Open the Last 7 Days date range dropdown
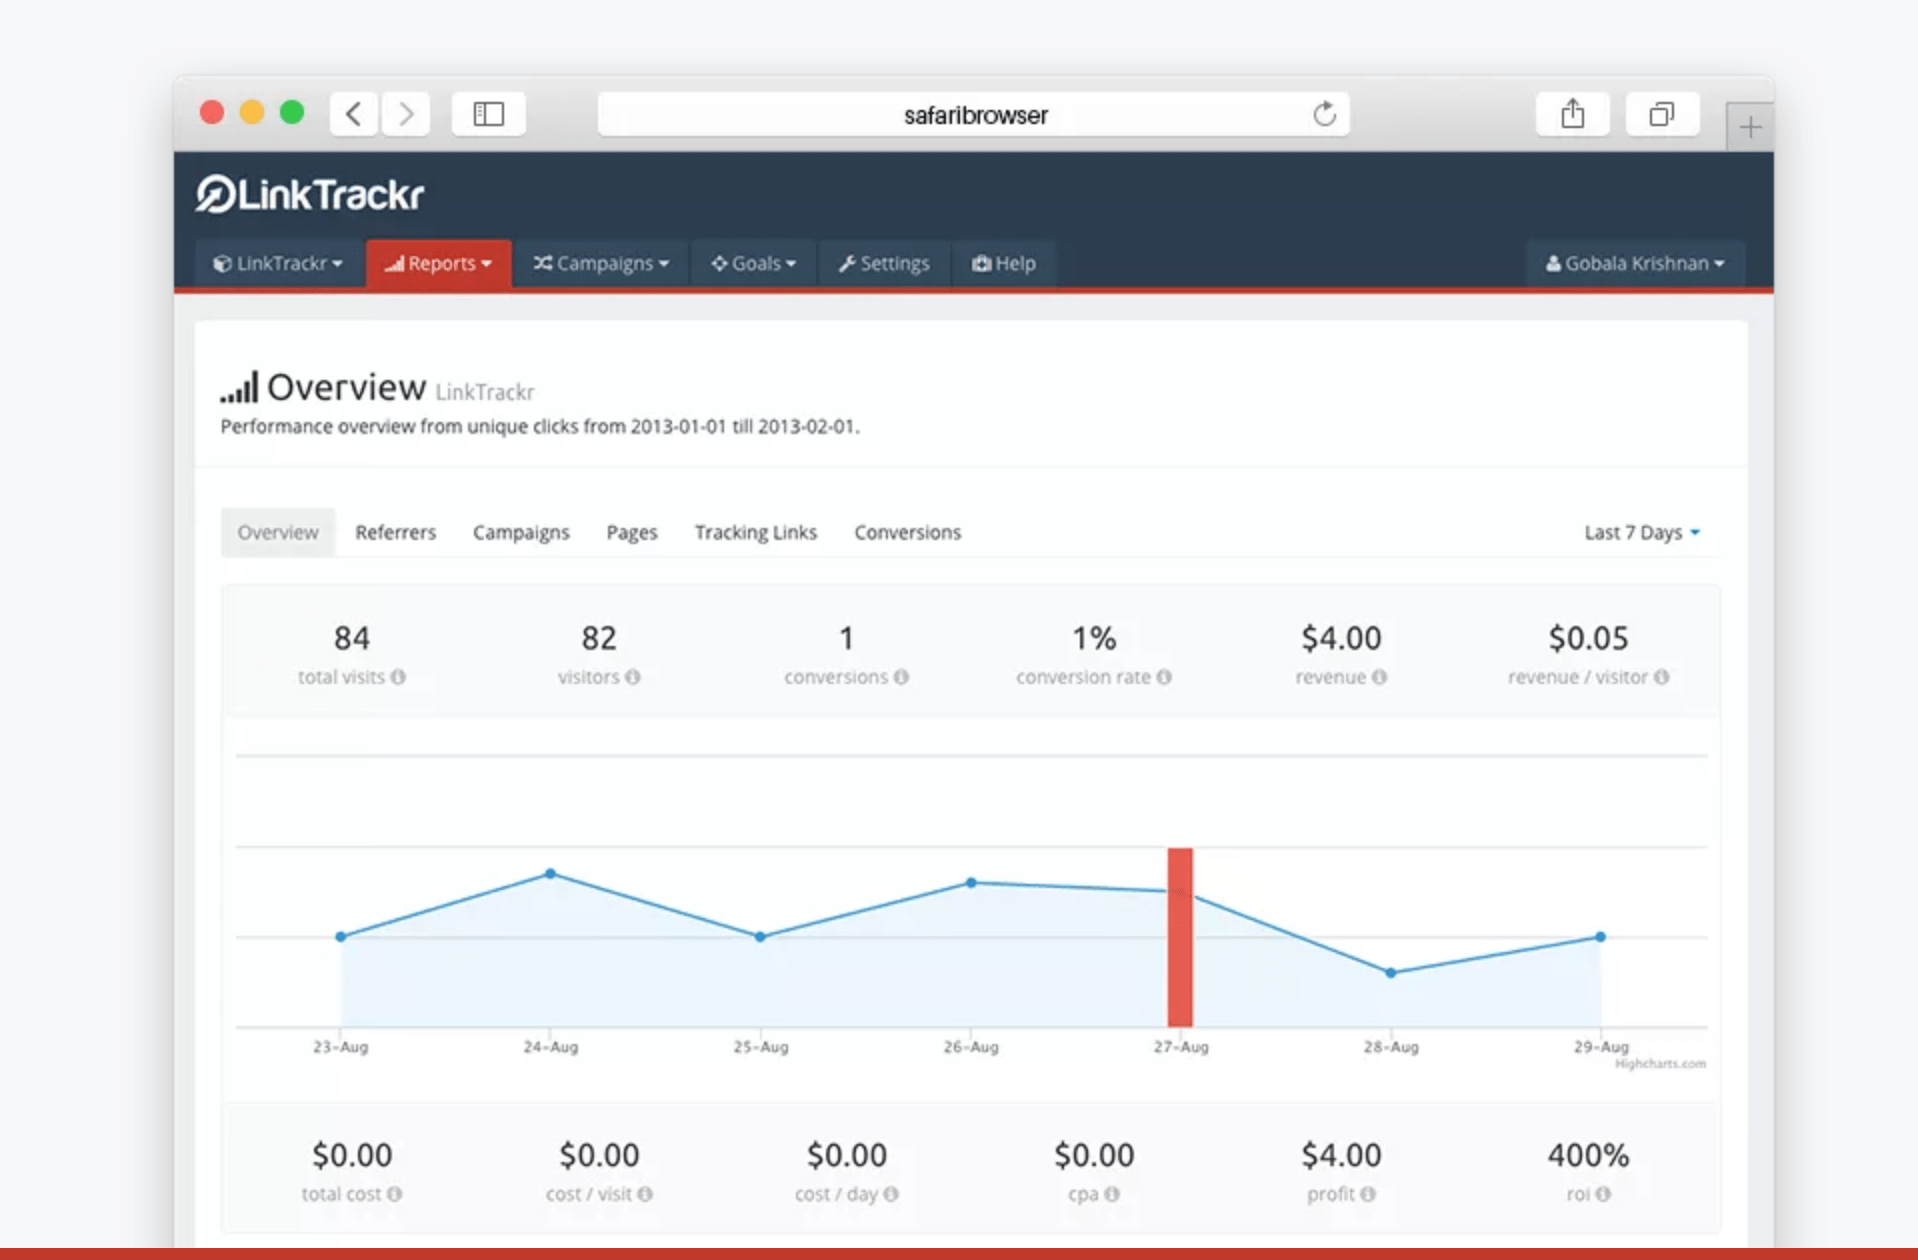The width and height of the screenshot is (1918, 1260). click(1641, 532)
